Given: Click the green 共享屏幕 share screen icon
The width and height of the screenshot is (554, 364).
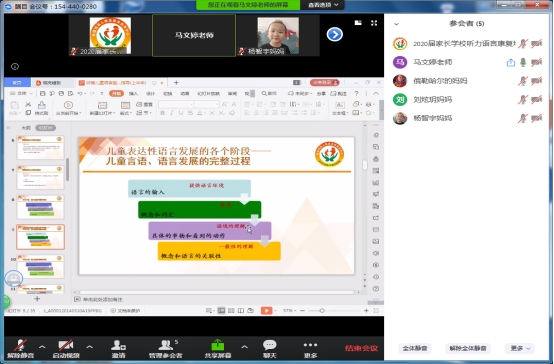Looking at the screenshot, I should (218, 345).
